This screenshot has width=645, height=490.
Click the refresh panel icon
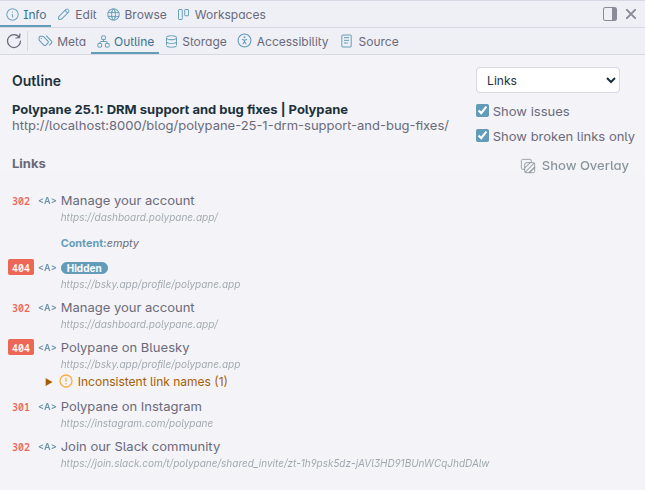[x=14, y=41]
